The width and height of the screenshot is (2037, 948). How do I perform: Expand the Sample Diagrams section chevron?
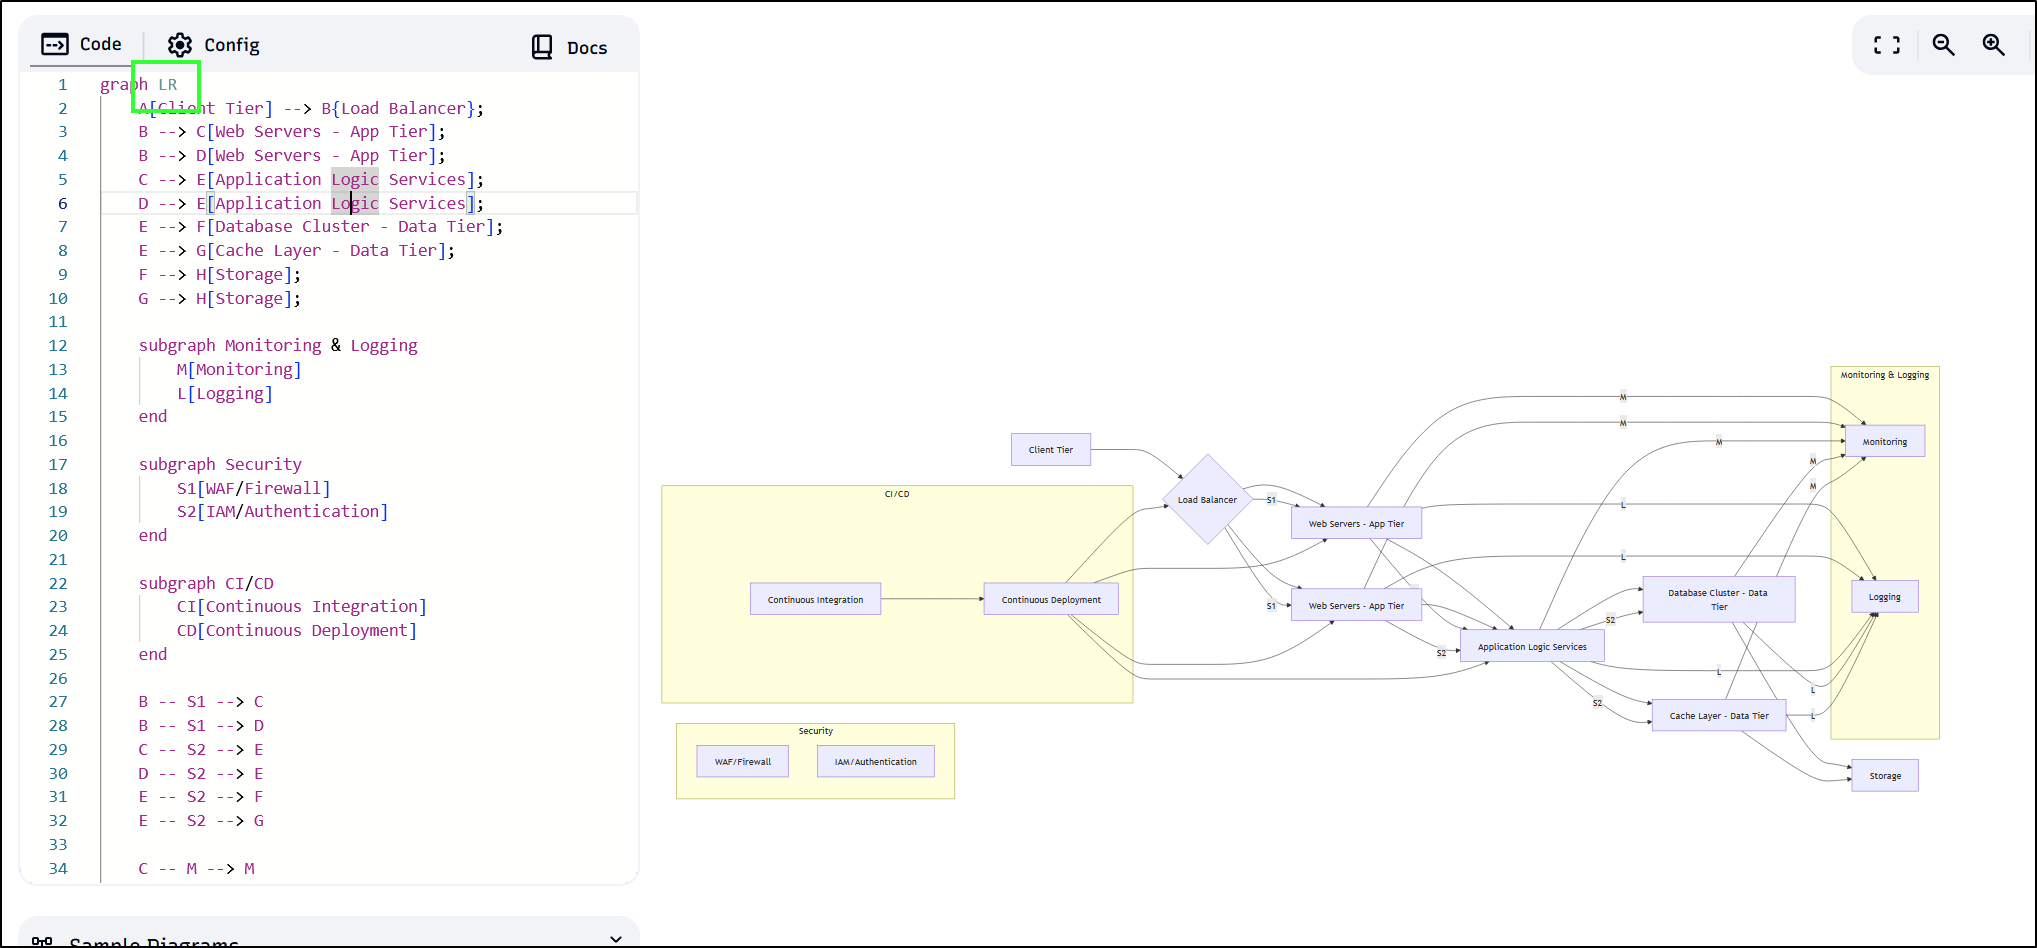point(616,938)
